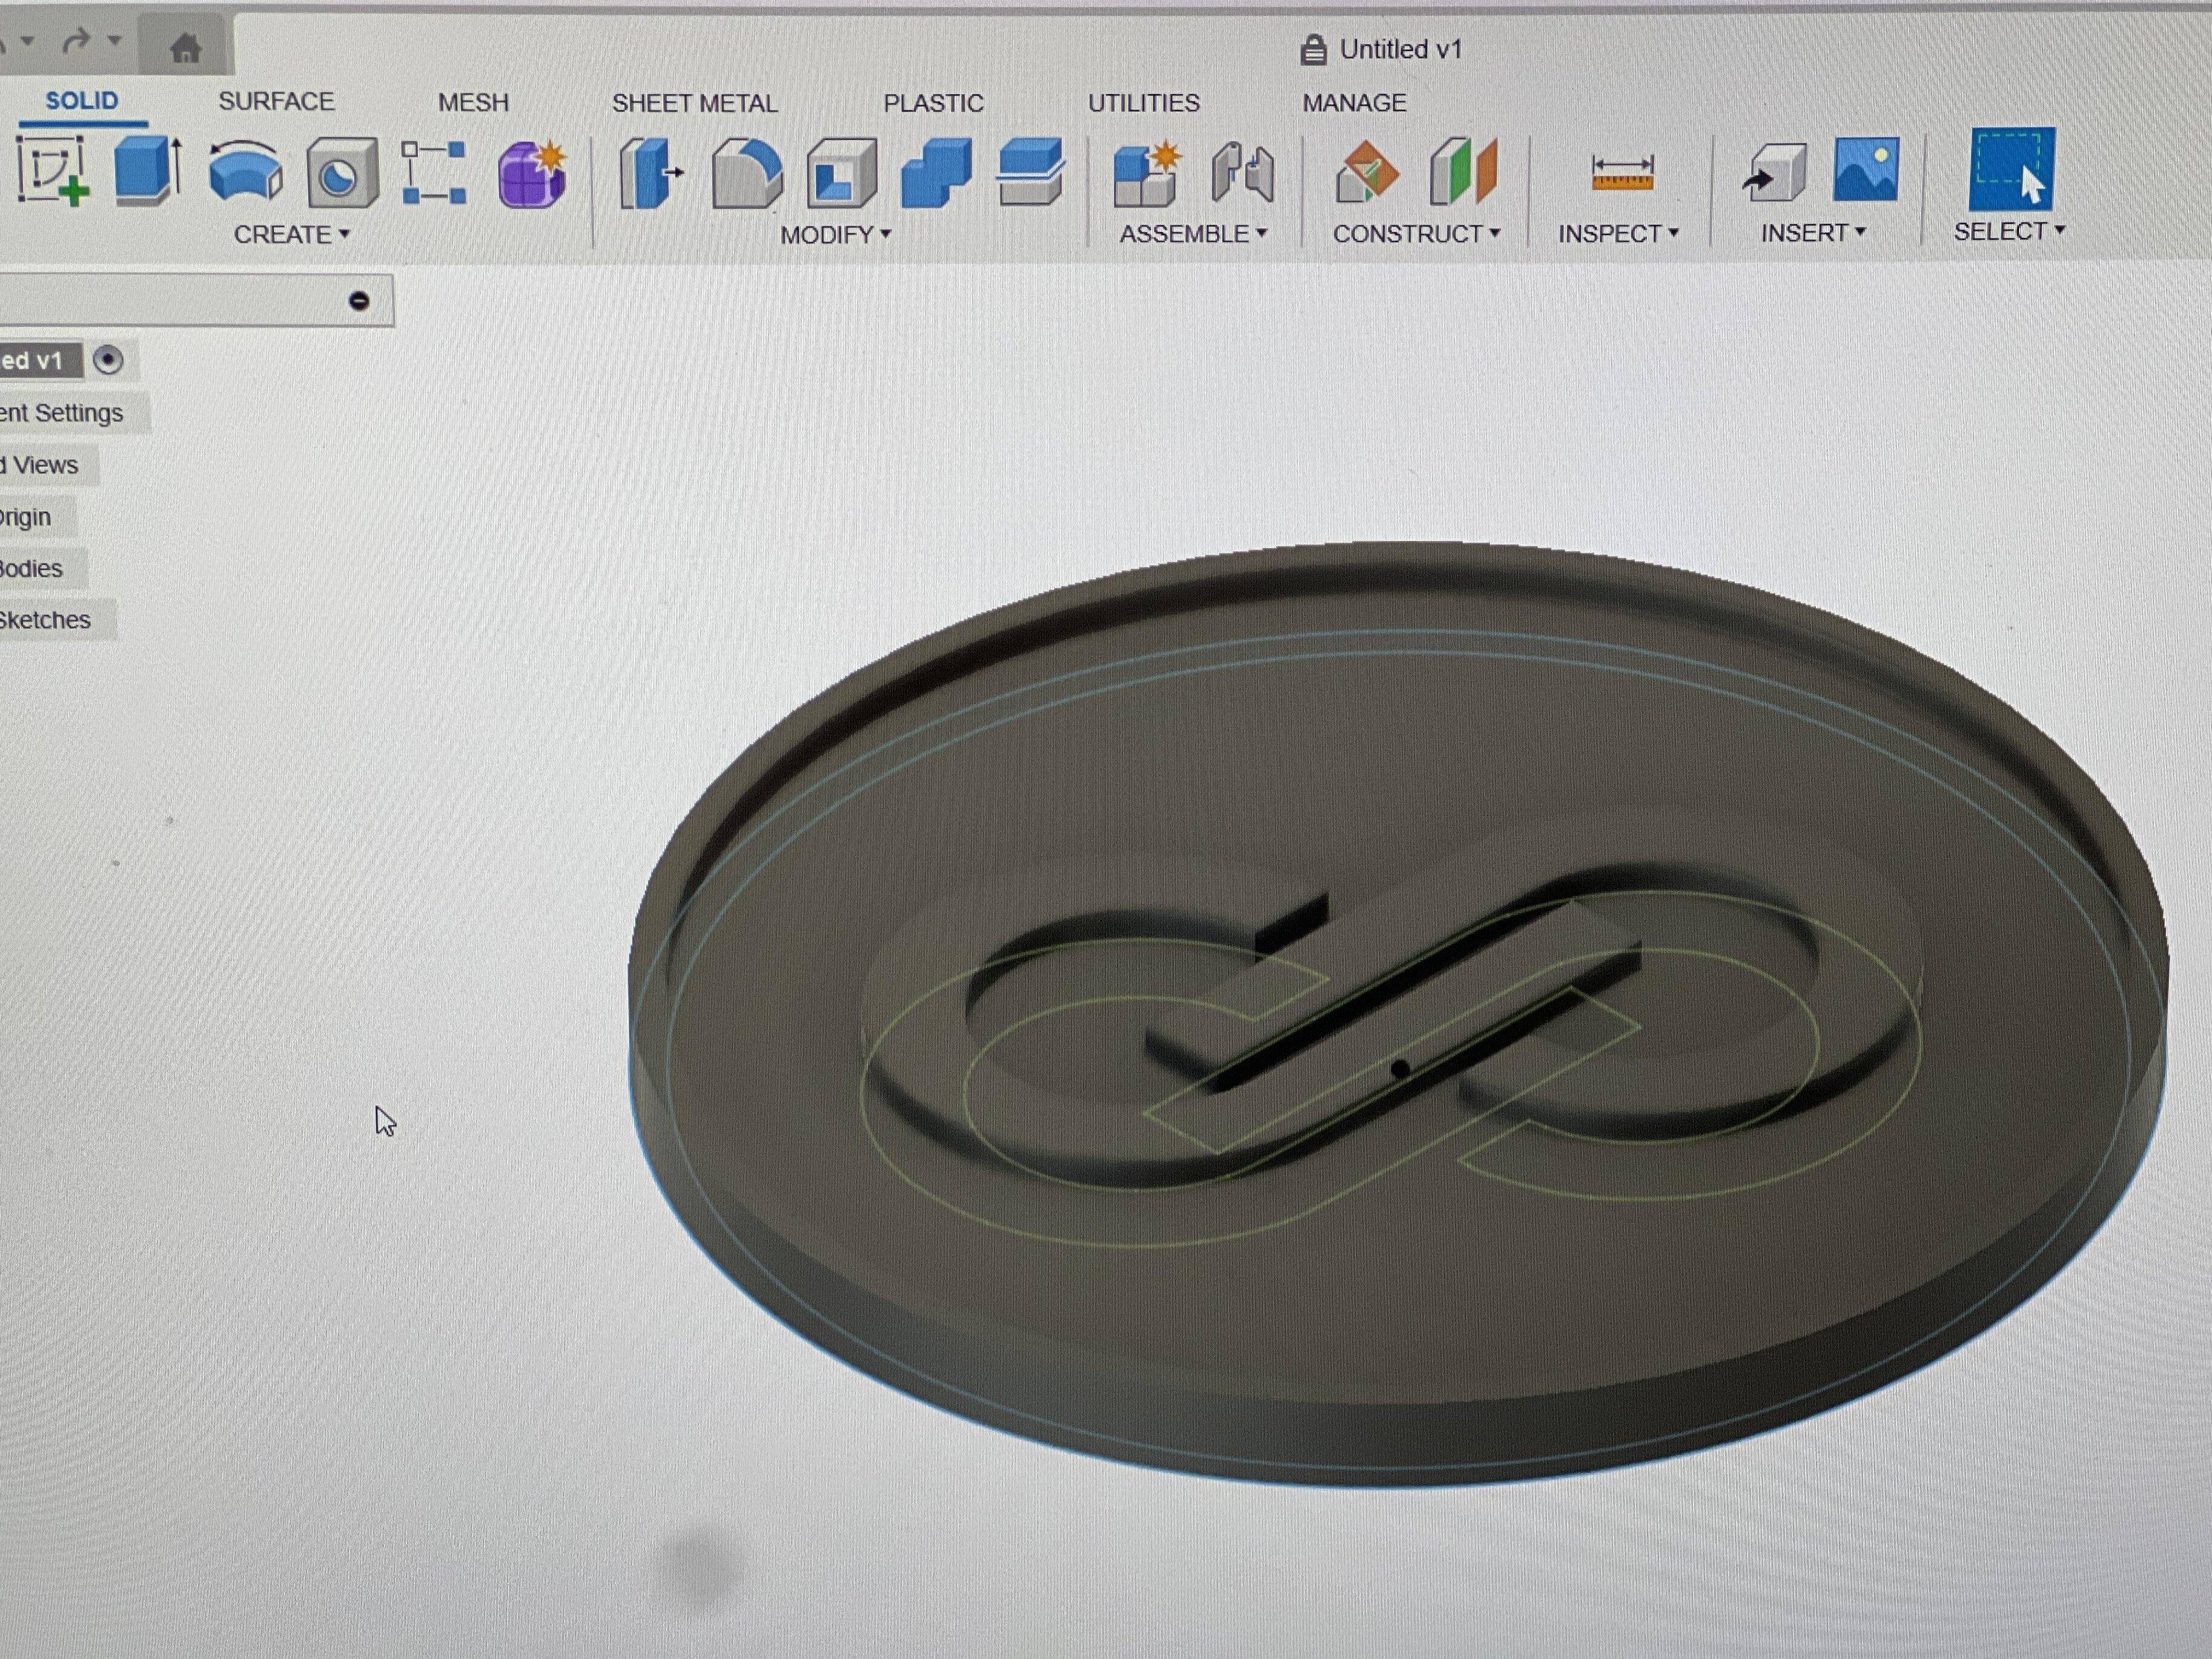
Task: Select the Sketches browser item
Action: [45, 620]
